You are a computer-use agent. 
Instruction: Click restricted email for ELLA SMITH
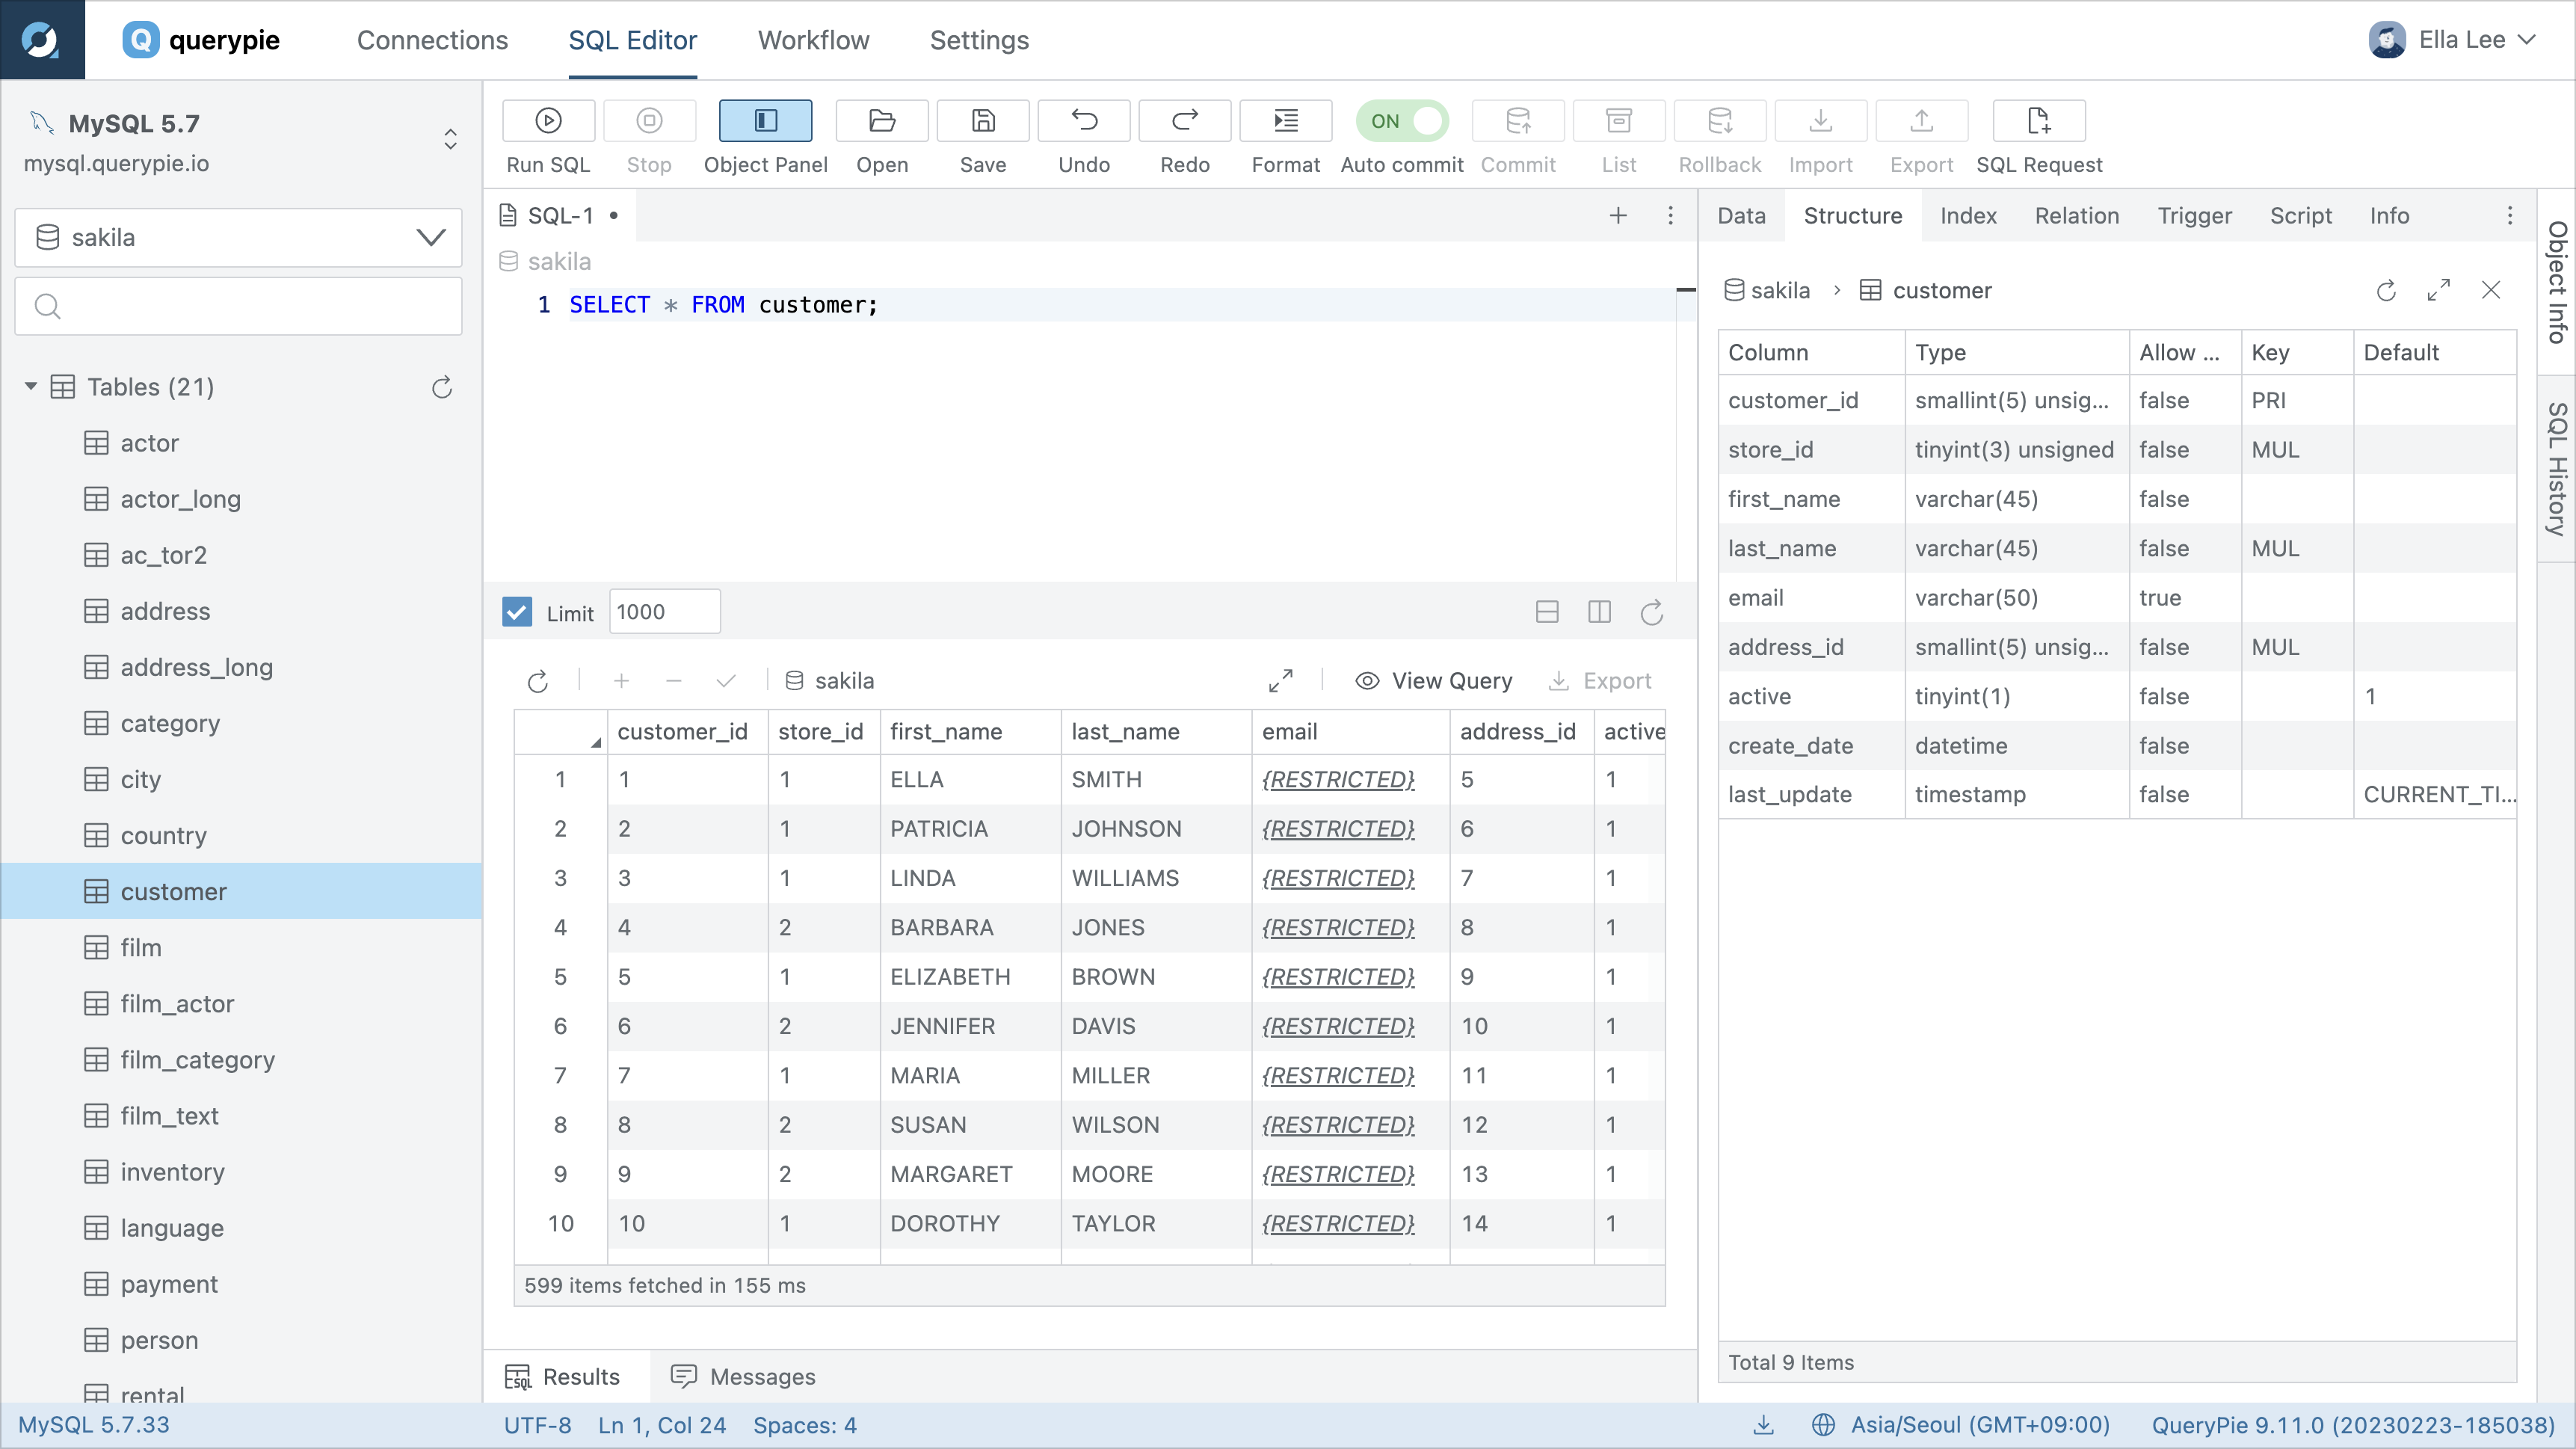coord(1338,779)
